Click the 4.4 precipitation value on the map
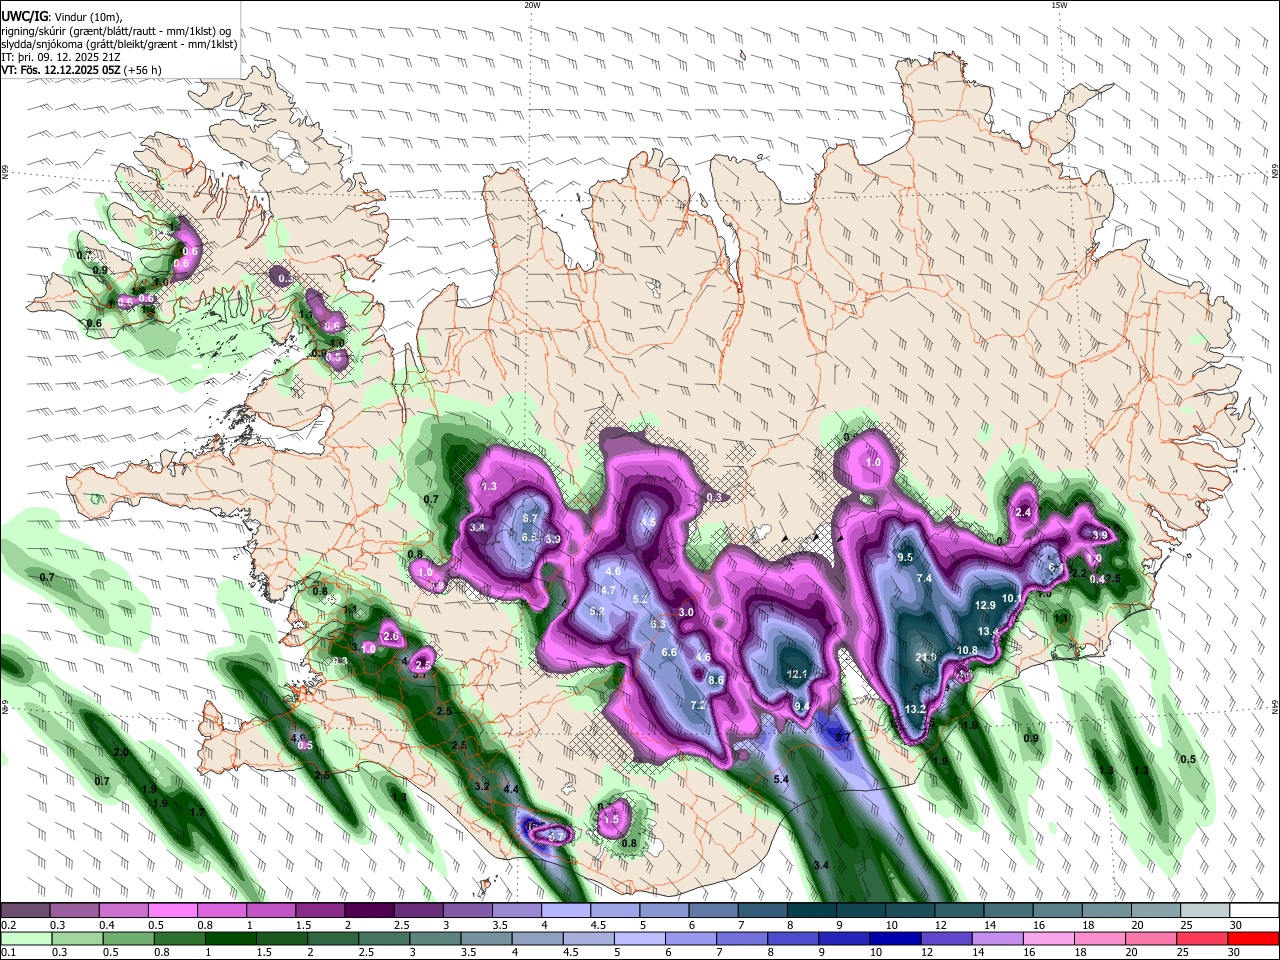Viewport: 1280px width, 960px height. click(511, 789)
